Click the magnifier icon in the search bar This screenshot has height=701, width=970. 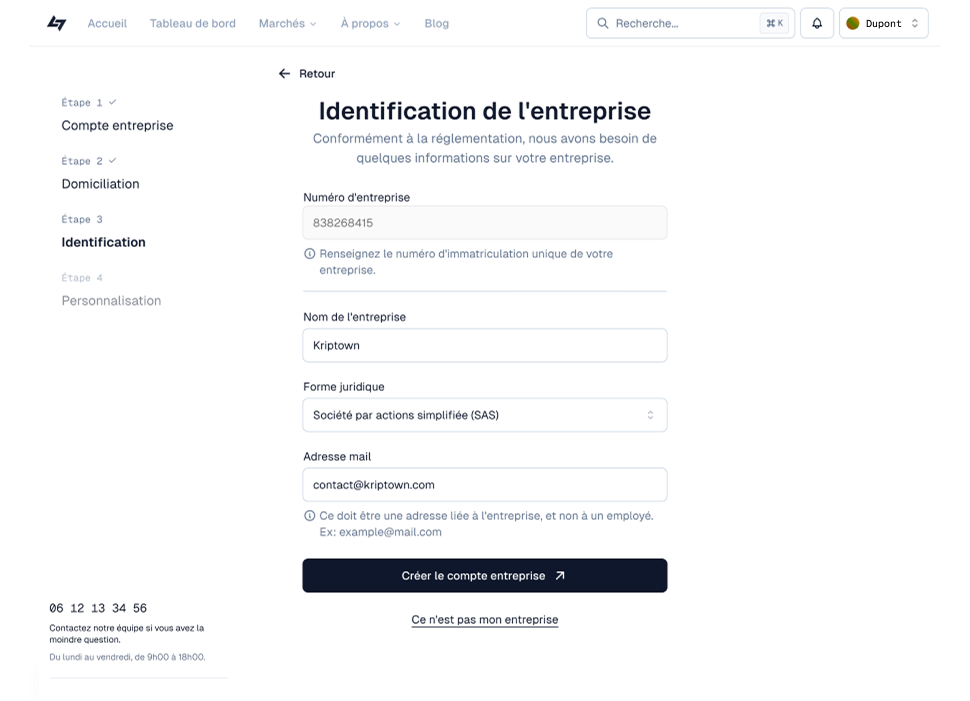603,23
